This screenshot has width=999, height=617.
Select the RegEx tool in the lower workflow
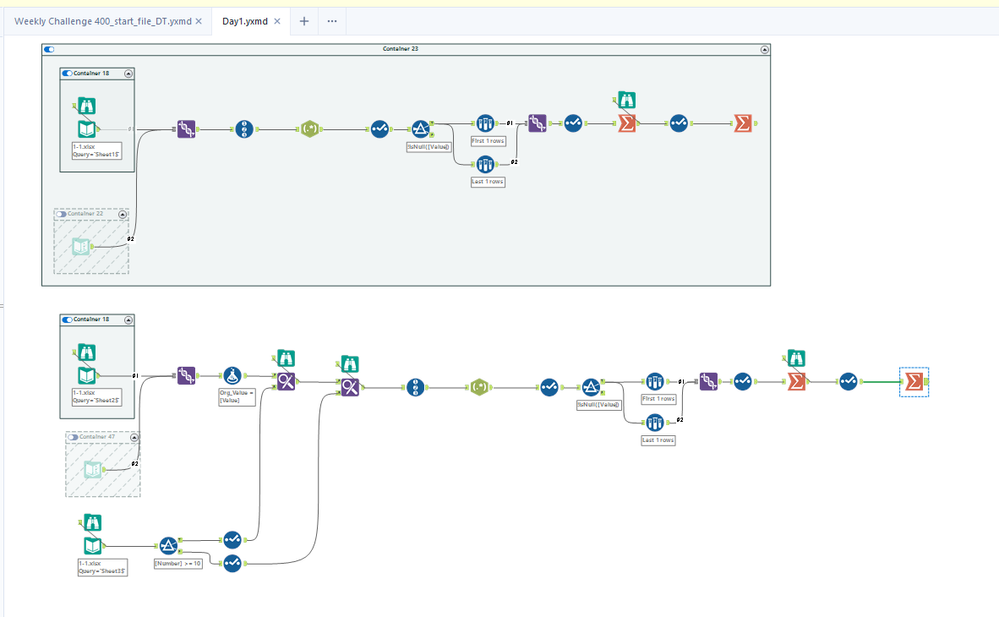479,387
